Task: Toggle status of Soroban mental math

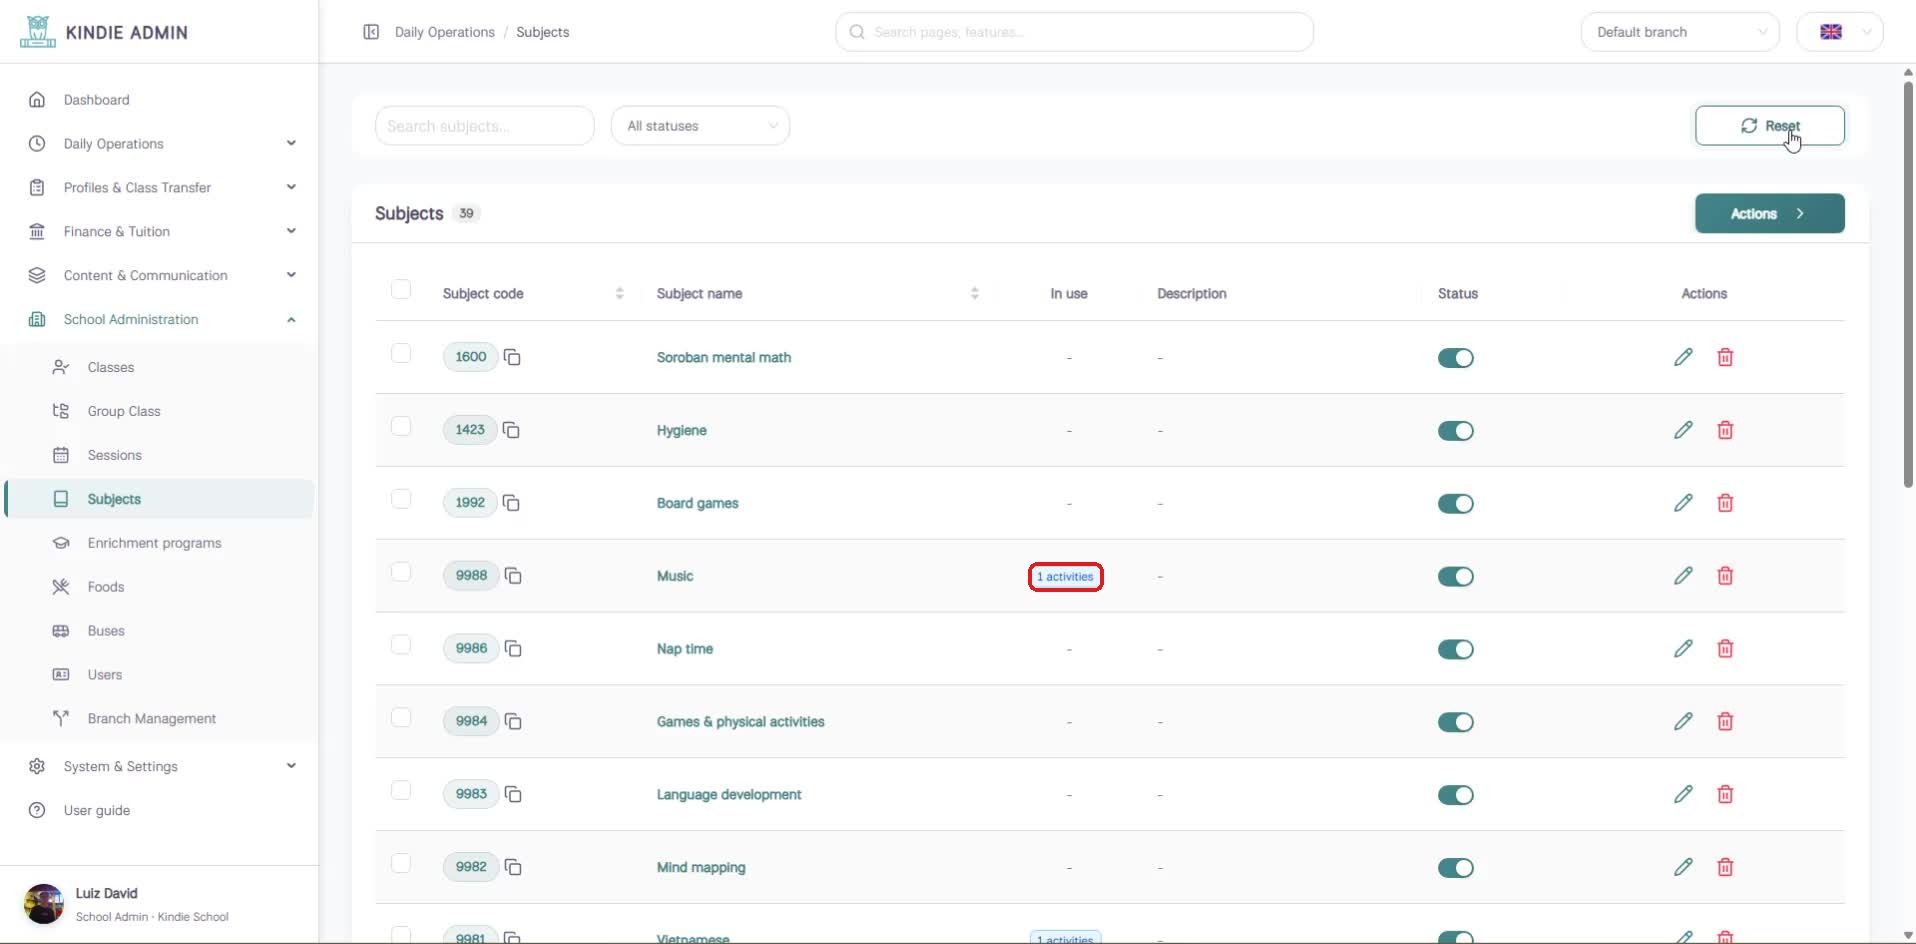Action: [1455, 358]
